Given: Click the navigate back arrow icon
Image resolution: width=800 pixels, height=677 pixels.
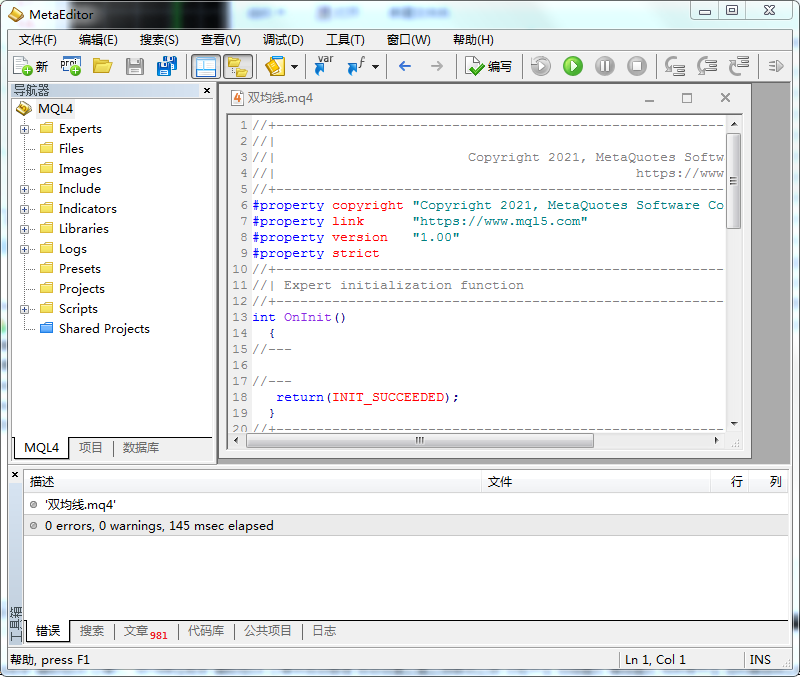Looking at the screenshot, I should [x=405, y=66].
